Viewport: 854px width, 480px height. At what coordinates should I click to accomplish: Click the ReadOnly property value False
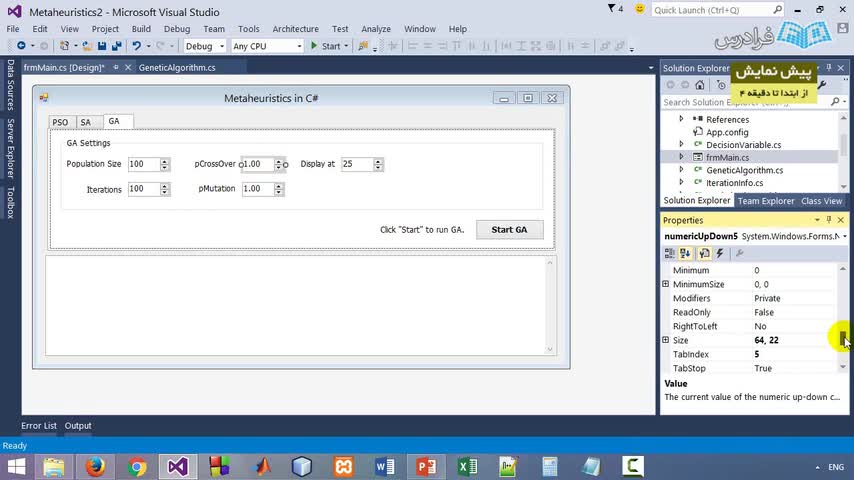coord(764,312)
